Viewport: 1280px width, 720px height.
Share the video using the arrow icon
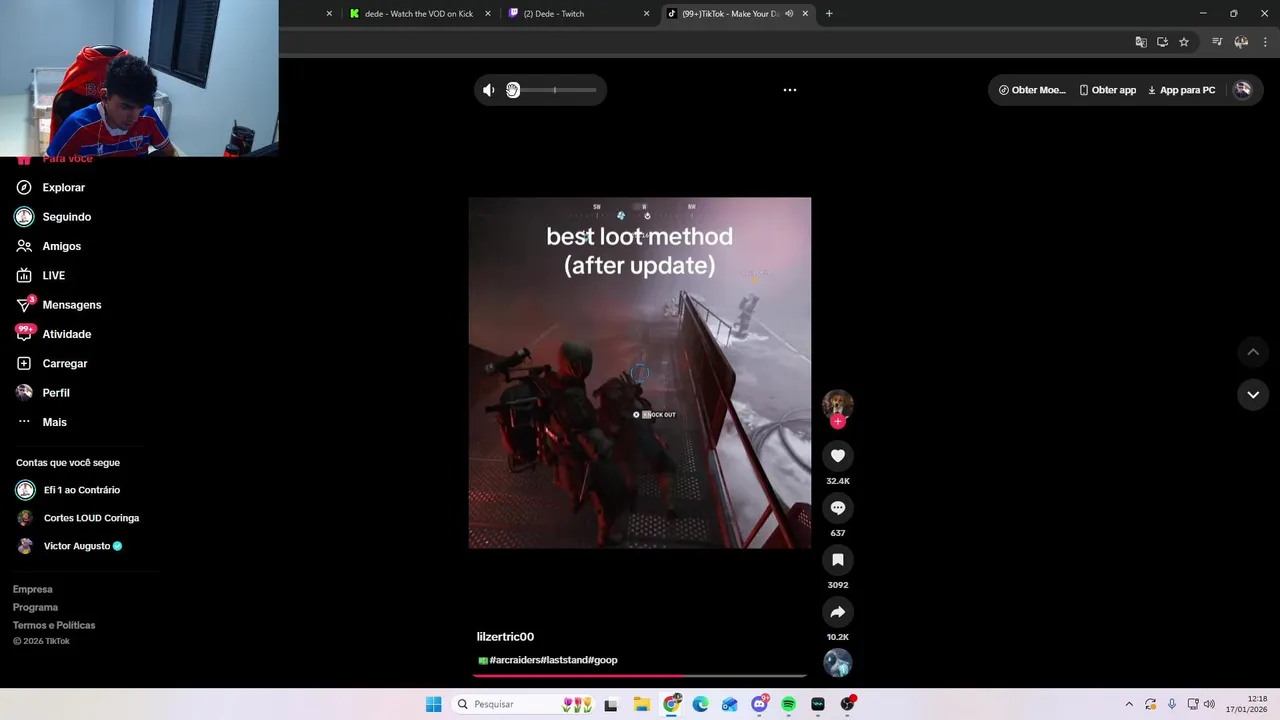838,612
